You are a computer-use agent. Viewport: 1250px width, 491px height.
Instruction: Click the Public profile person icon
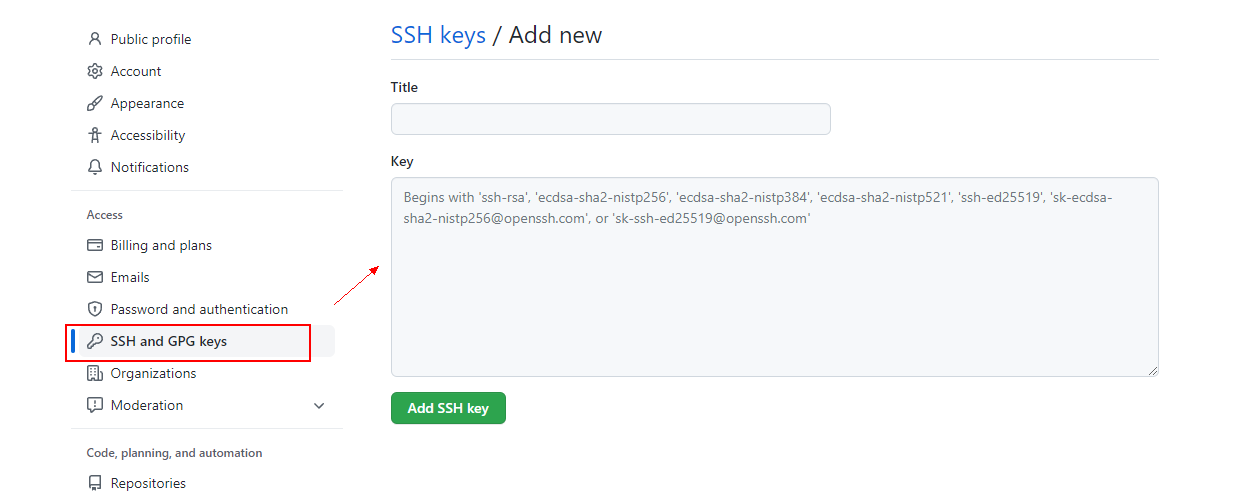pyautogui.click(x=95, y=39)
